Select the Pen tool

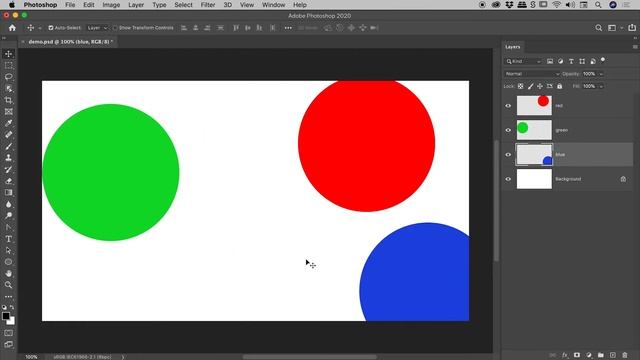[9, 227]
